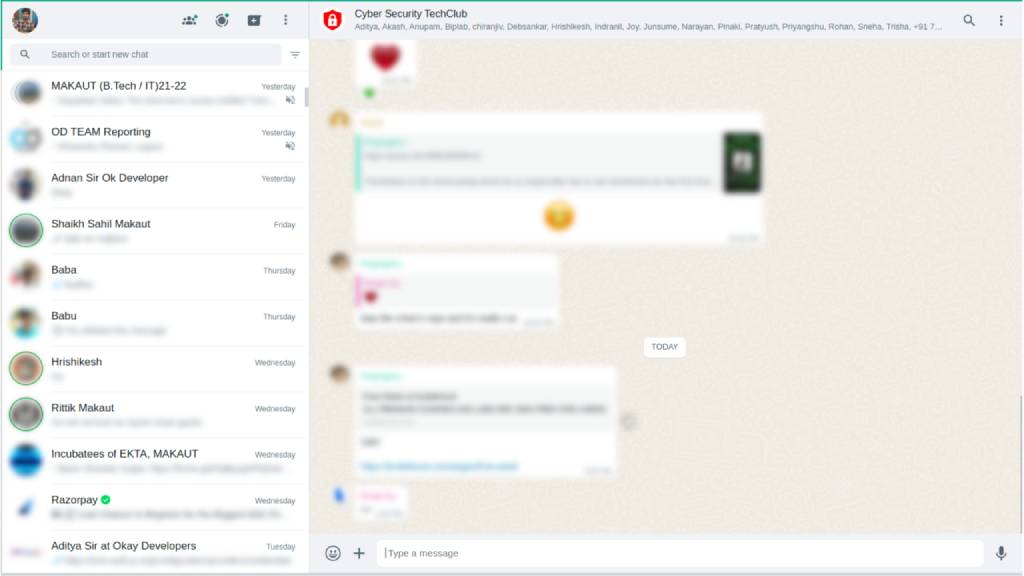Click the Cyber Security TechClub group name
The height and width of the screenshot is (576, 1024).
click(x=411, y=14)
